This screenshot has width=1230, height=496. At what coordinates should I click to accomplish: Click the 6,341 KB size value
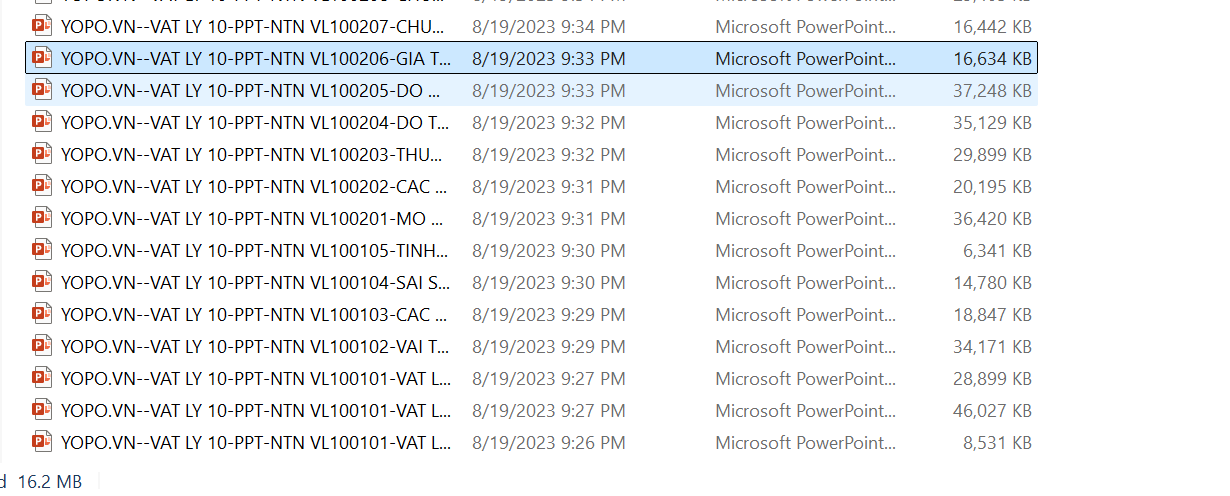pos(997,251)
